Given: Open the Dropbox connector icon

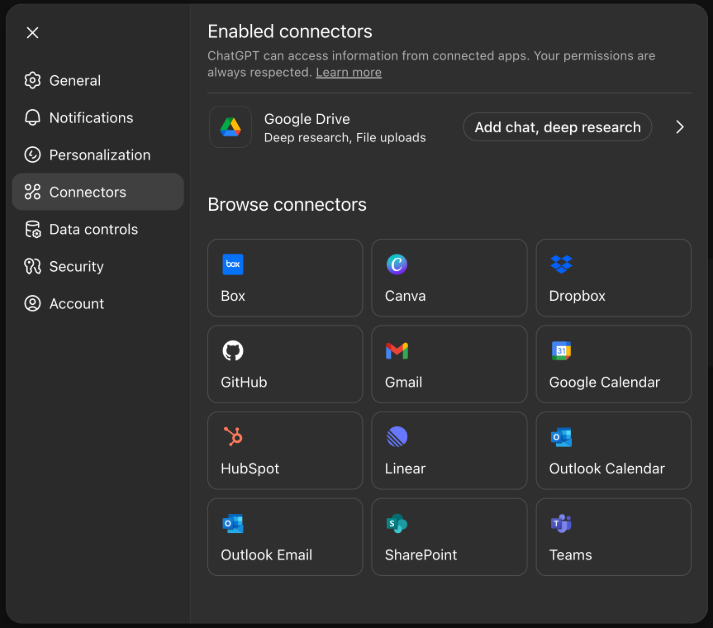Looking at the screenshot, I should [x=561, y=265].
